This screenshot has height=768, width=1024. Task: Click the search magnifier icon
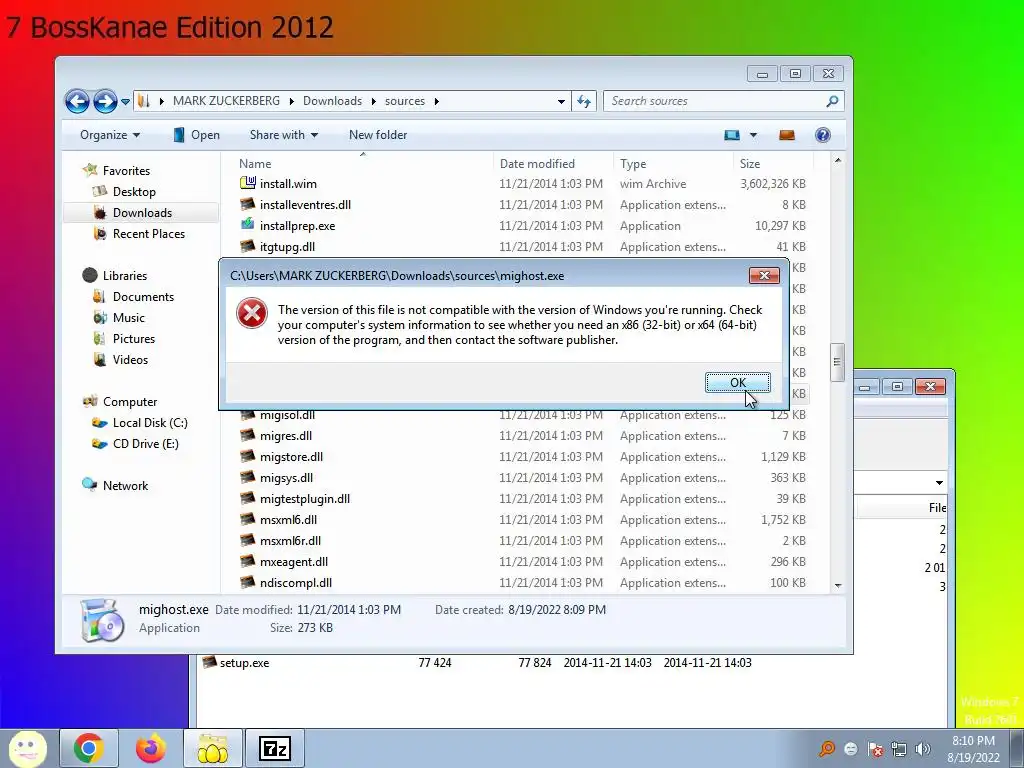pos(832,101)
